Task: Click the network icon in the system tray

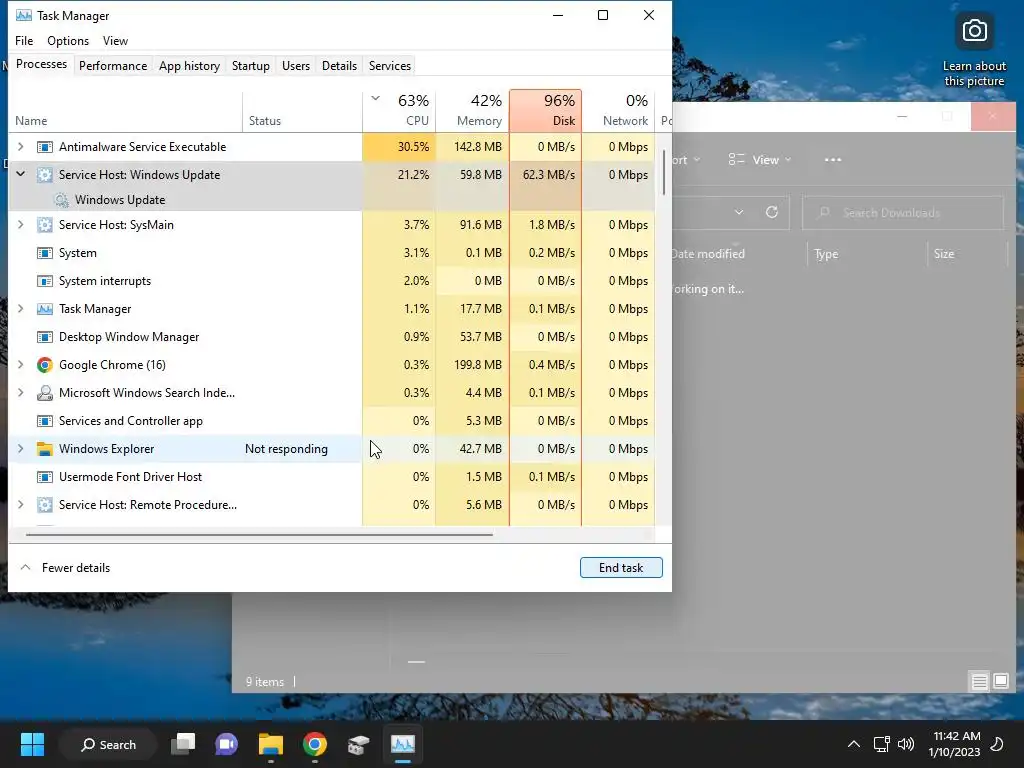Action: coord(882,744)
